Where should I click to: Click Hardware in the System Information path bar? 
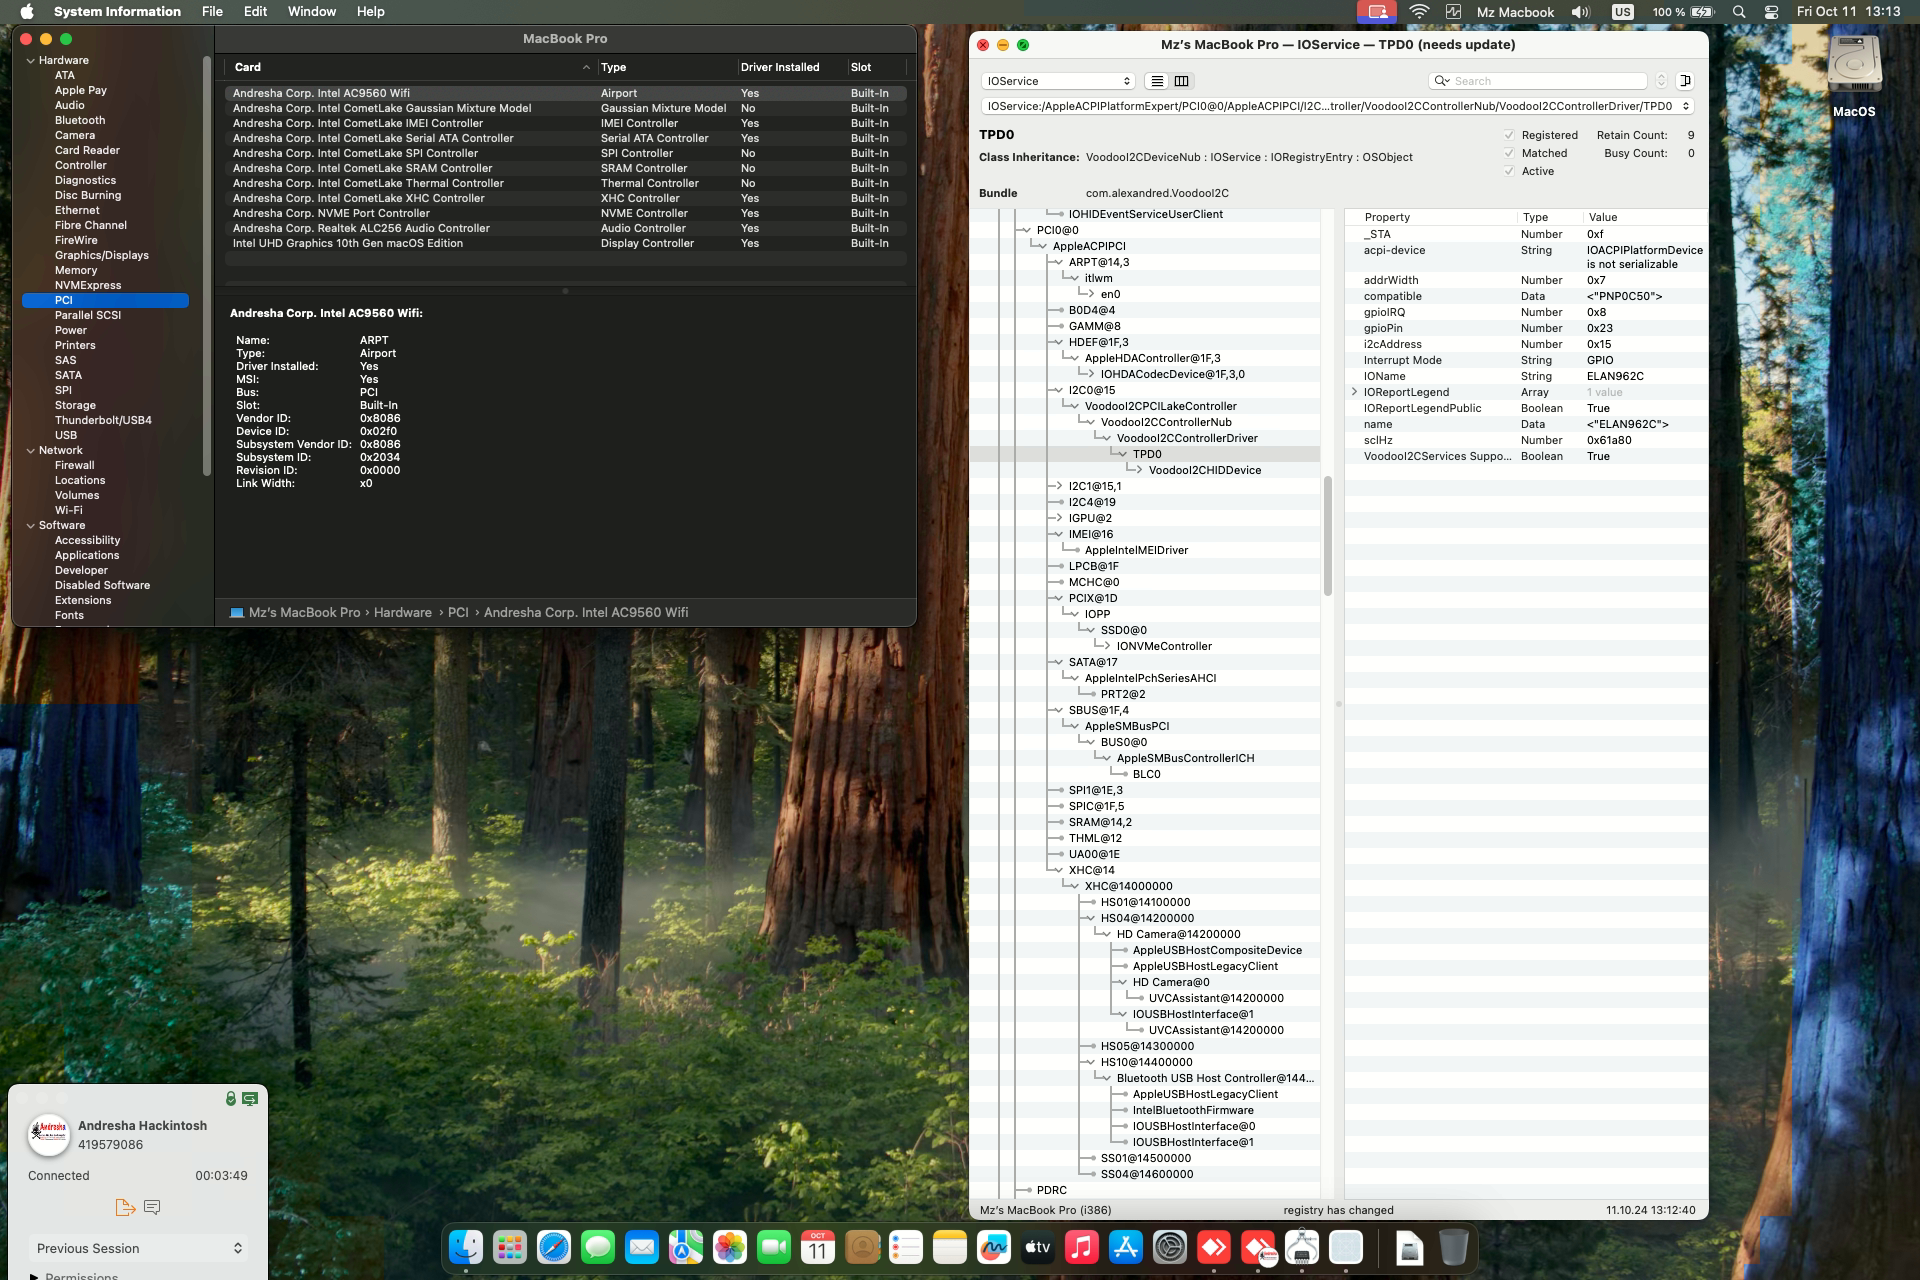(403, 612)
